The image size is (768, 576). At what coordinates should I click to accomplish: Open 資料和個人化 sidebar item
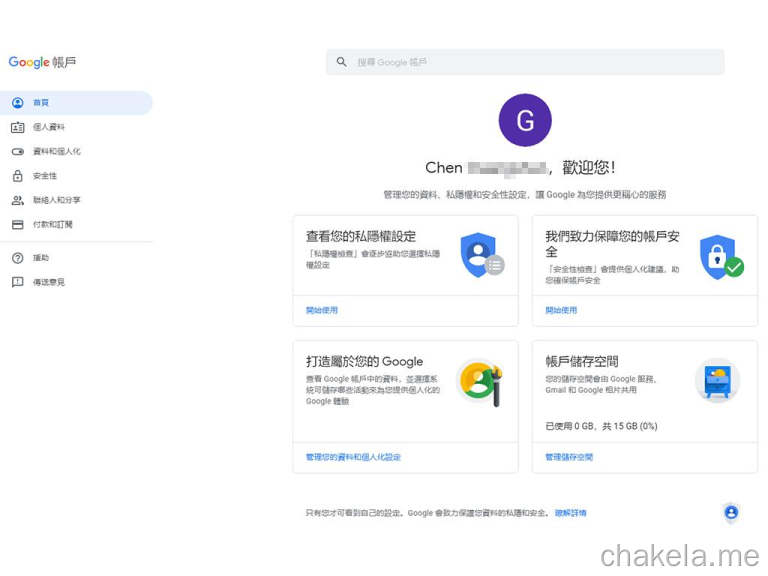tap(76, 151)
